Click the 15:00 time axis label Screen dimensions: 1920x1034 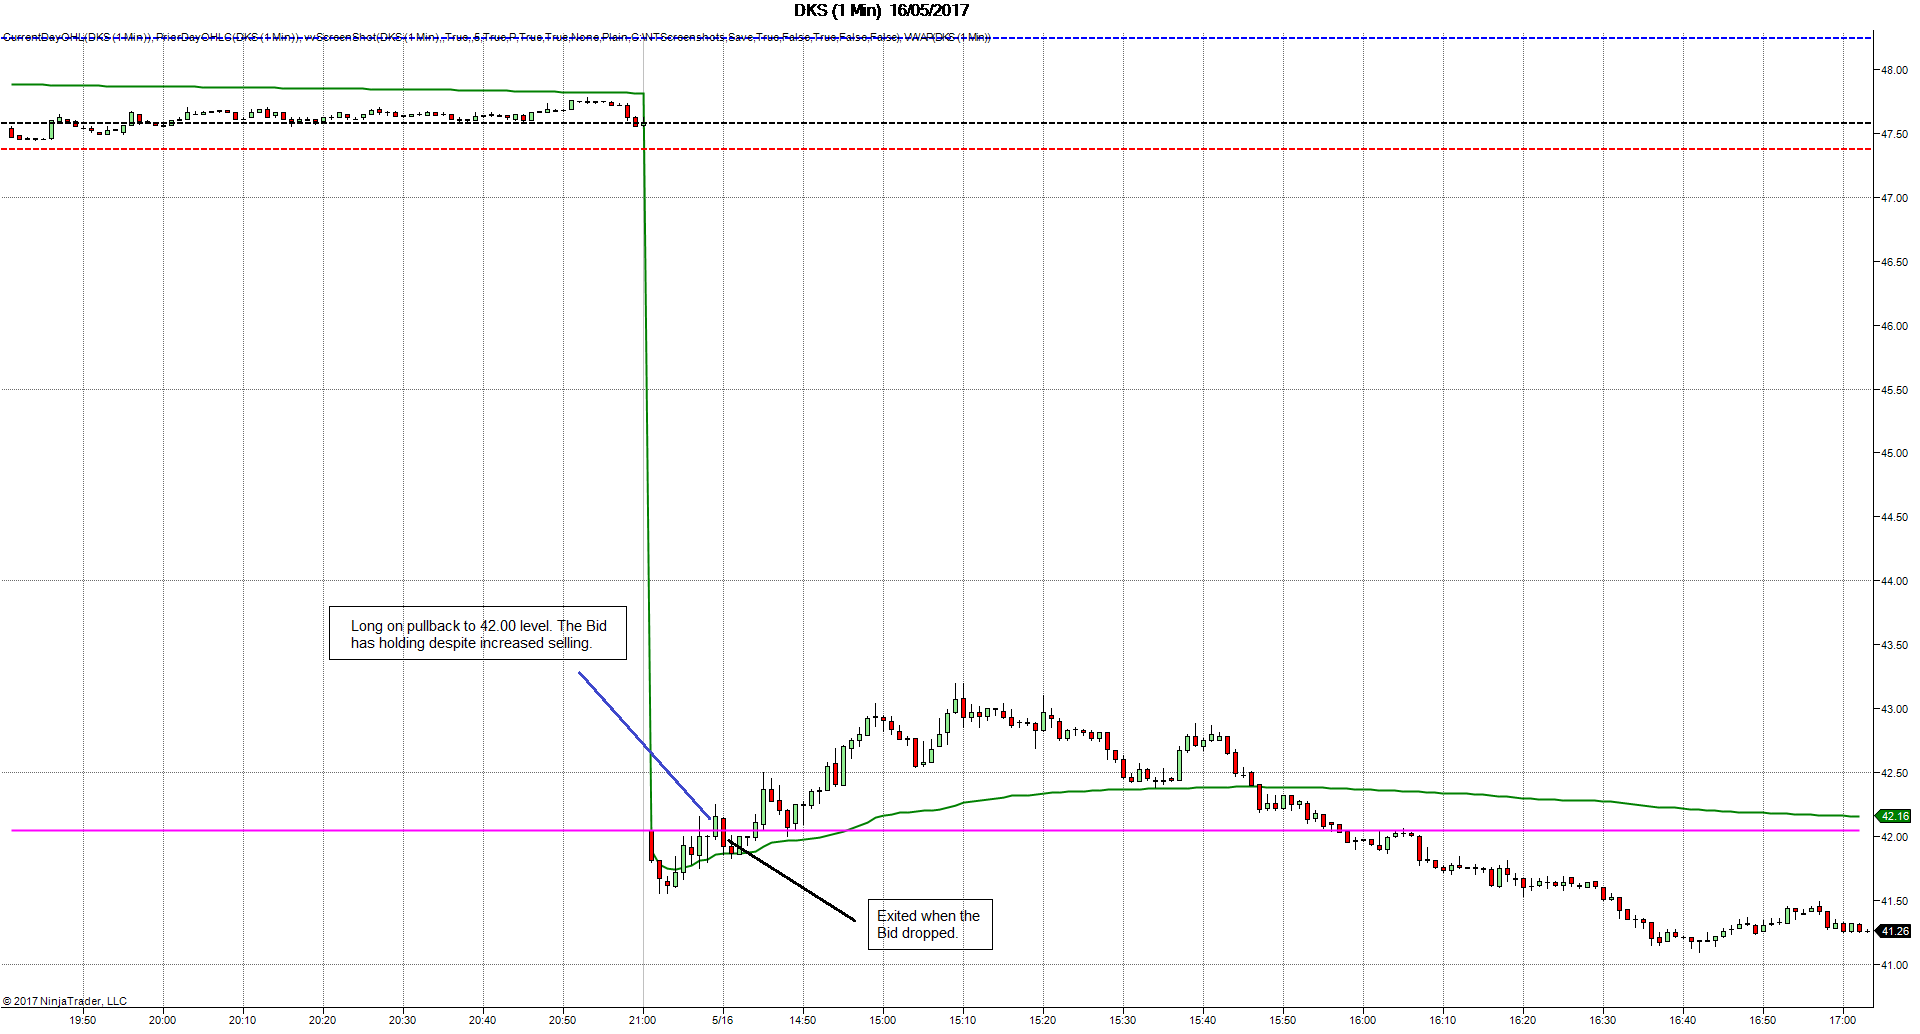(x=883, y=1020)
